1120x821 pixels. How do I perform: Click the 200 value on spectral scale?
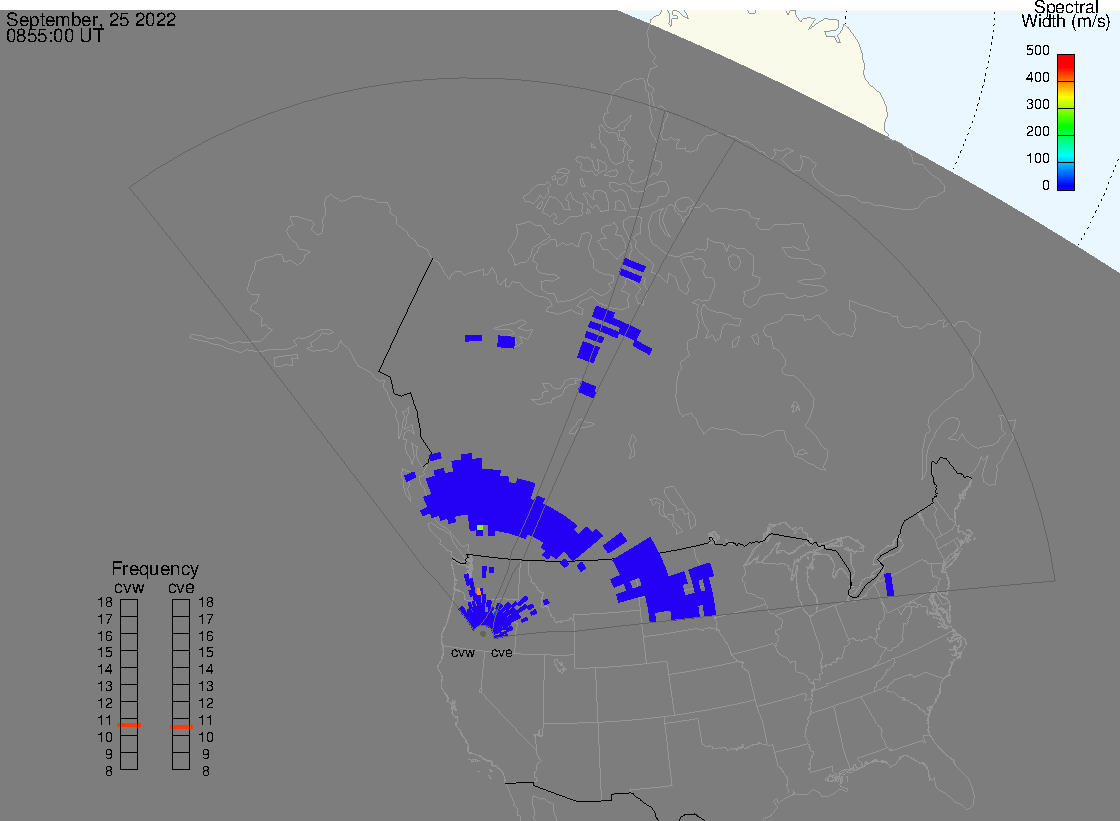[x=1037, y=131]
